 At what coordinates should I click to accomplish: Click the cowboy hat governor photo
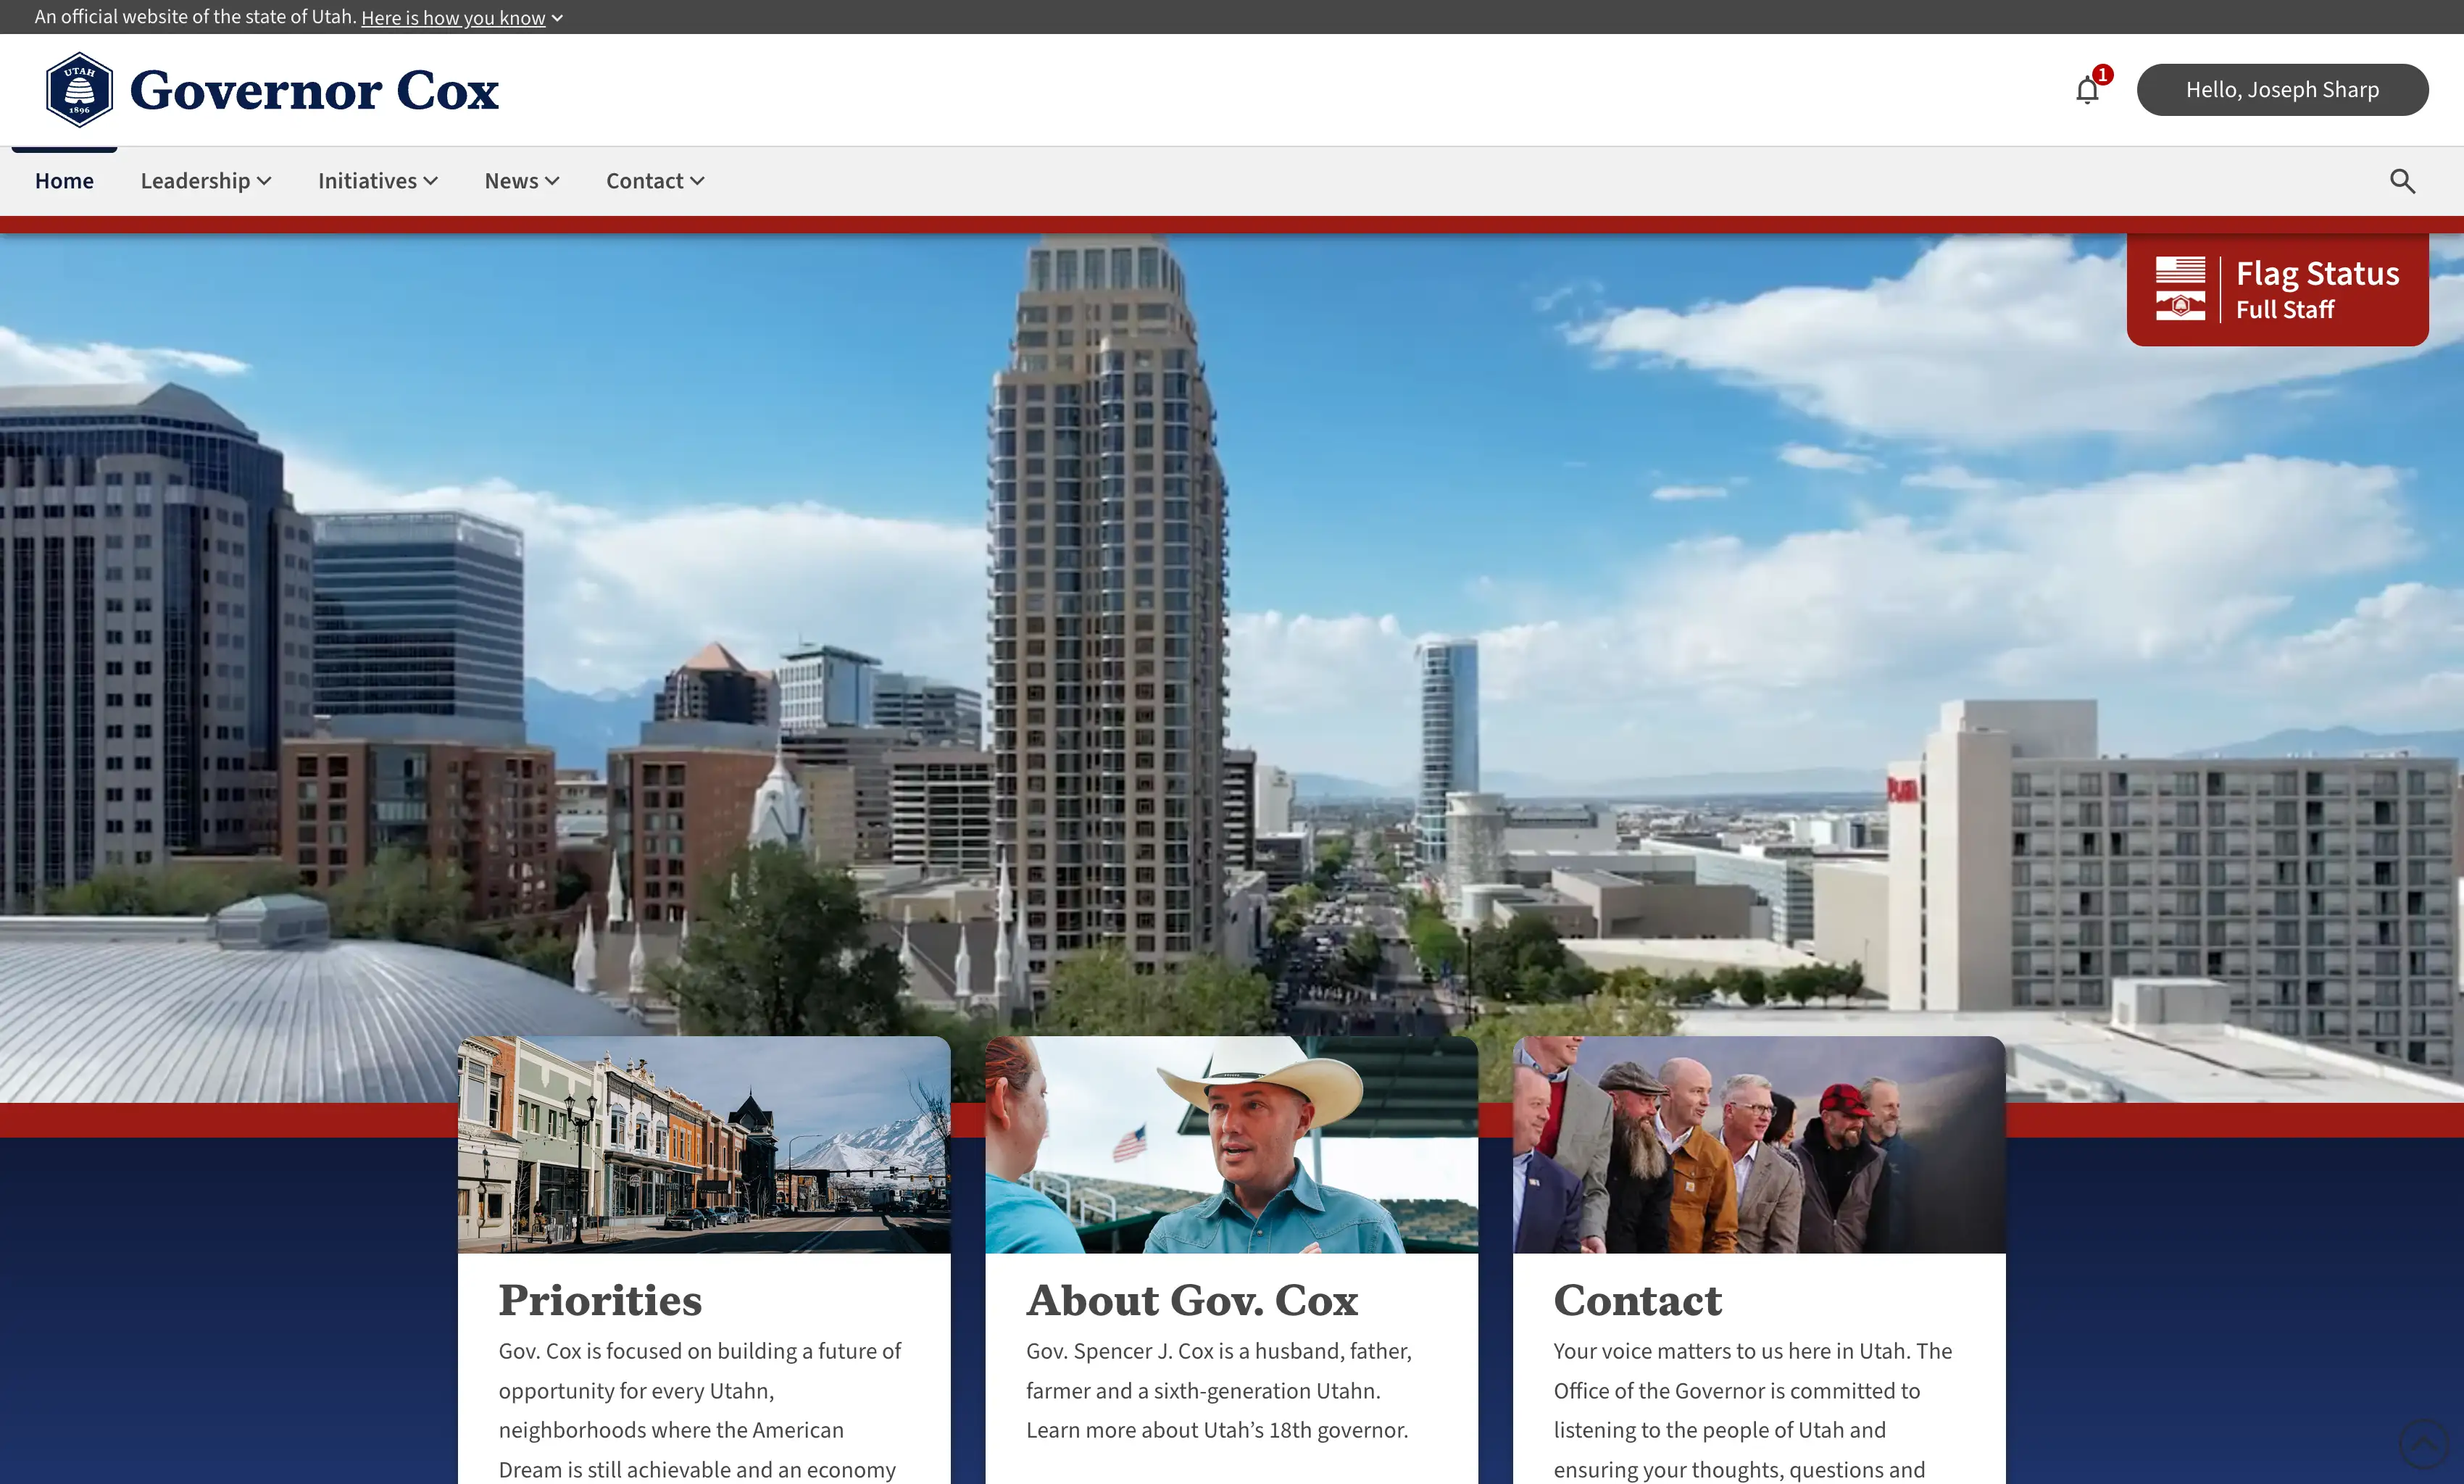coord(1231,1145)
